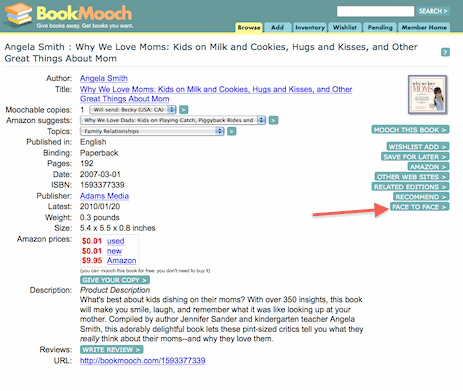463x391 pixels.
Task: Click the help question mark icon
Action: point(445,52)
